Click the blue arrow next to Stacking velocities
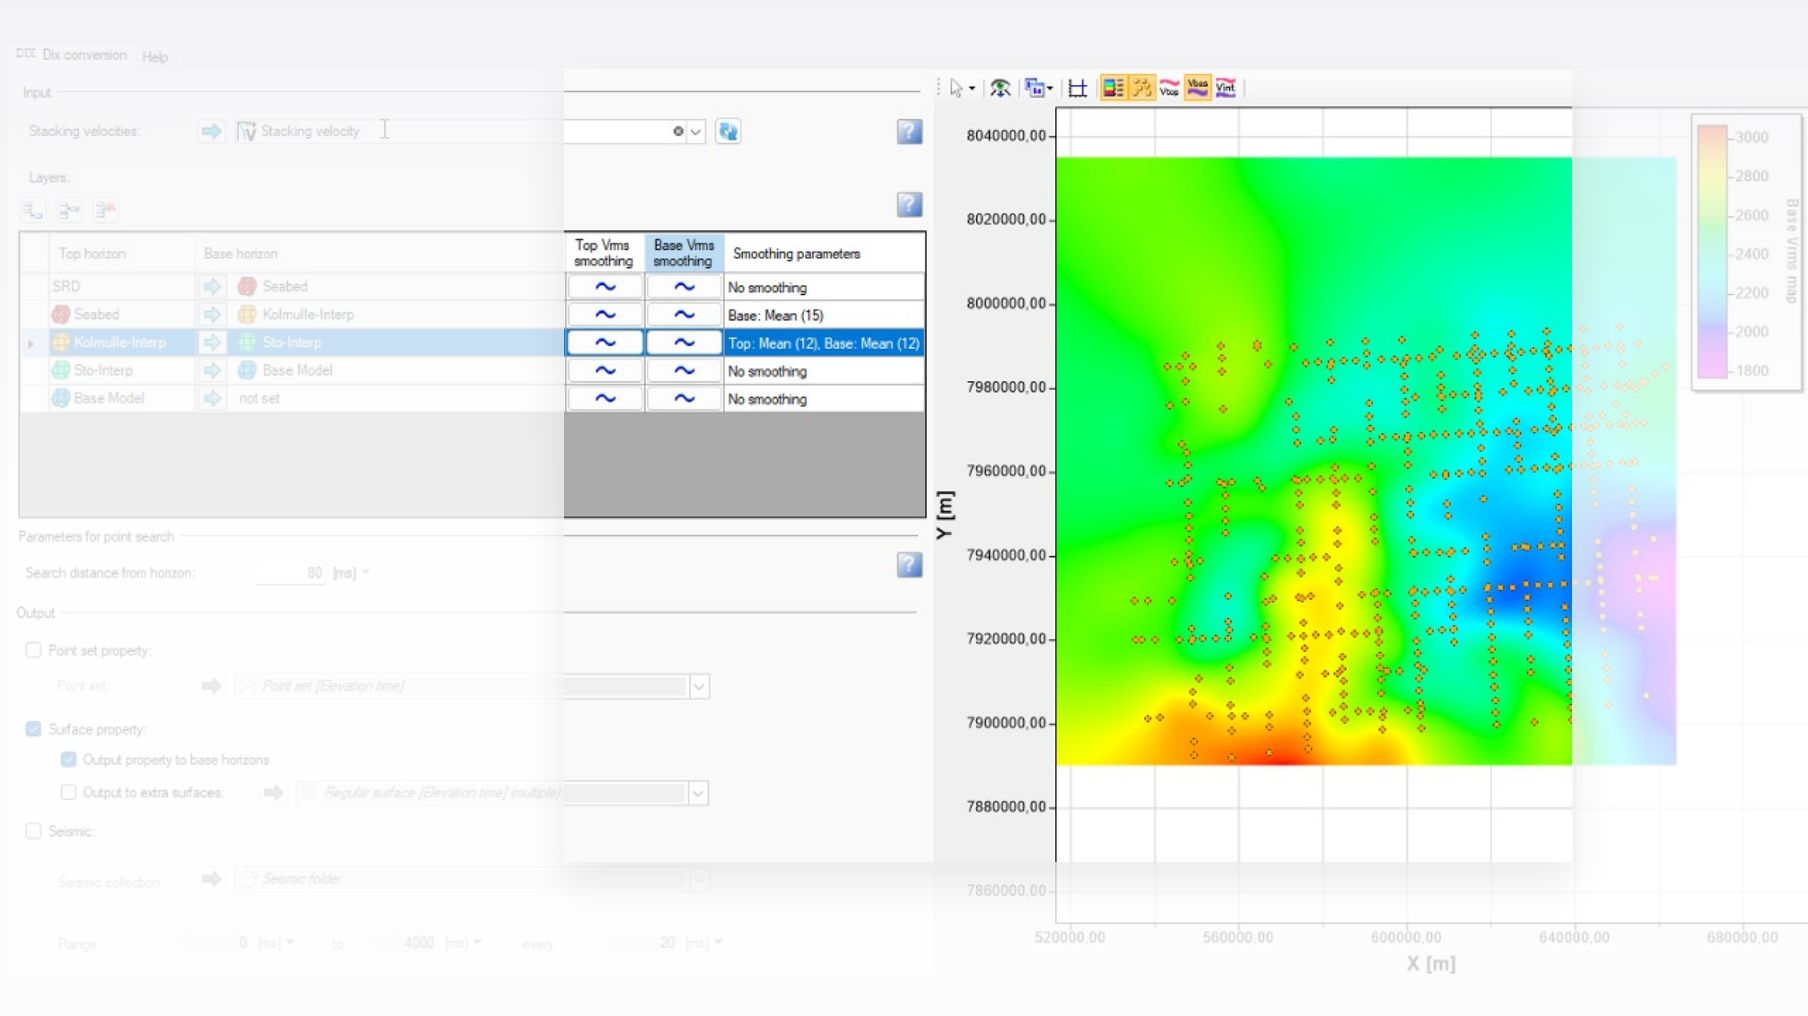 211,131
